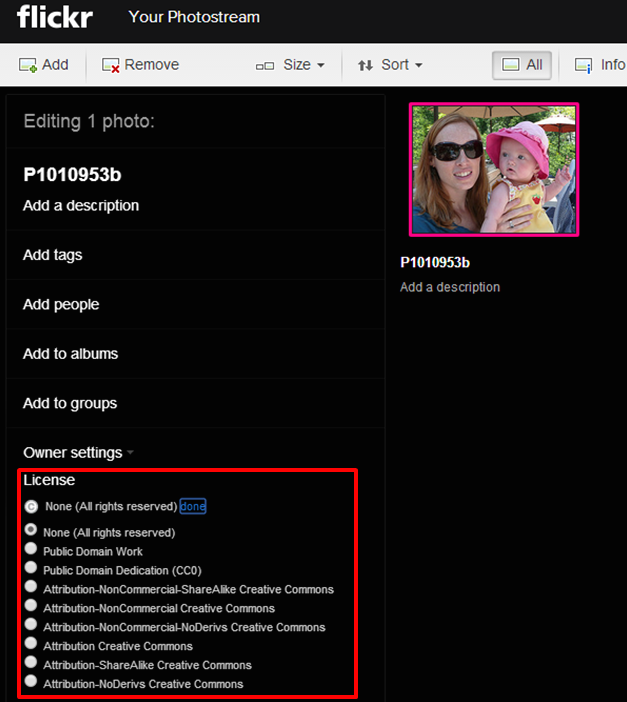Click title P1010953b under the thumbnail

tap(435, 262)
